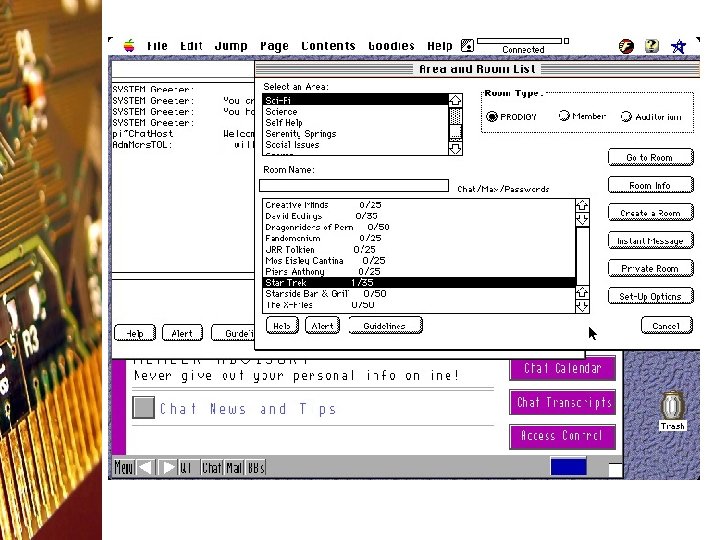Open the Page menu
720x540 pixels.
pos(274,46)
